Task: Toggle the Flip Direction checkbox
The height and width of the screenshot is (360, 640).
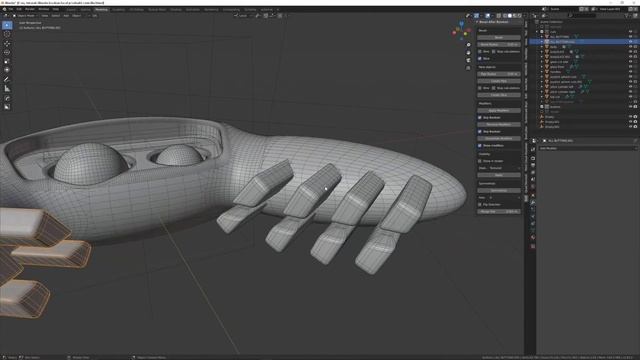Action: [x=480, y=204]
